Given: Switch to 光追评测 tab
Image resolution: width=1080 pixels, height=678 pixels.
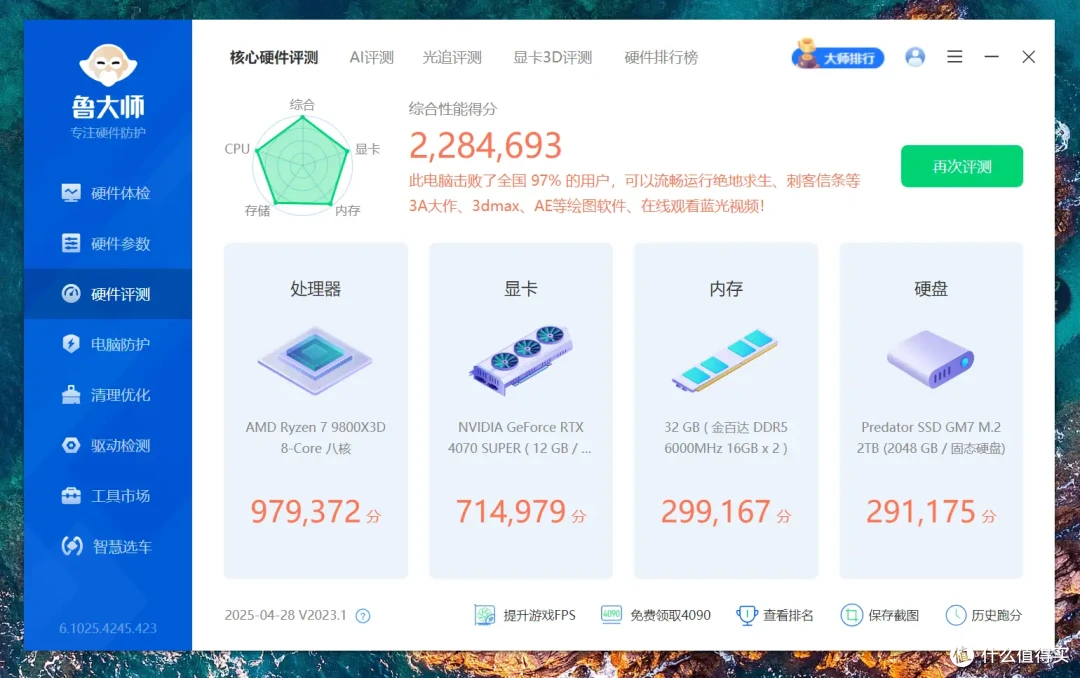Looking at the screenshot, I should tap(452, 57).
